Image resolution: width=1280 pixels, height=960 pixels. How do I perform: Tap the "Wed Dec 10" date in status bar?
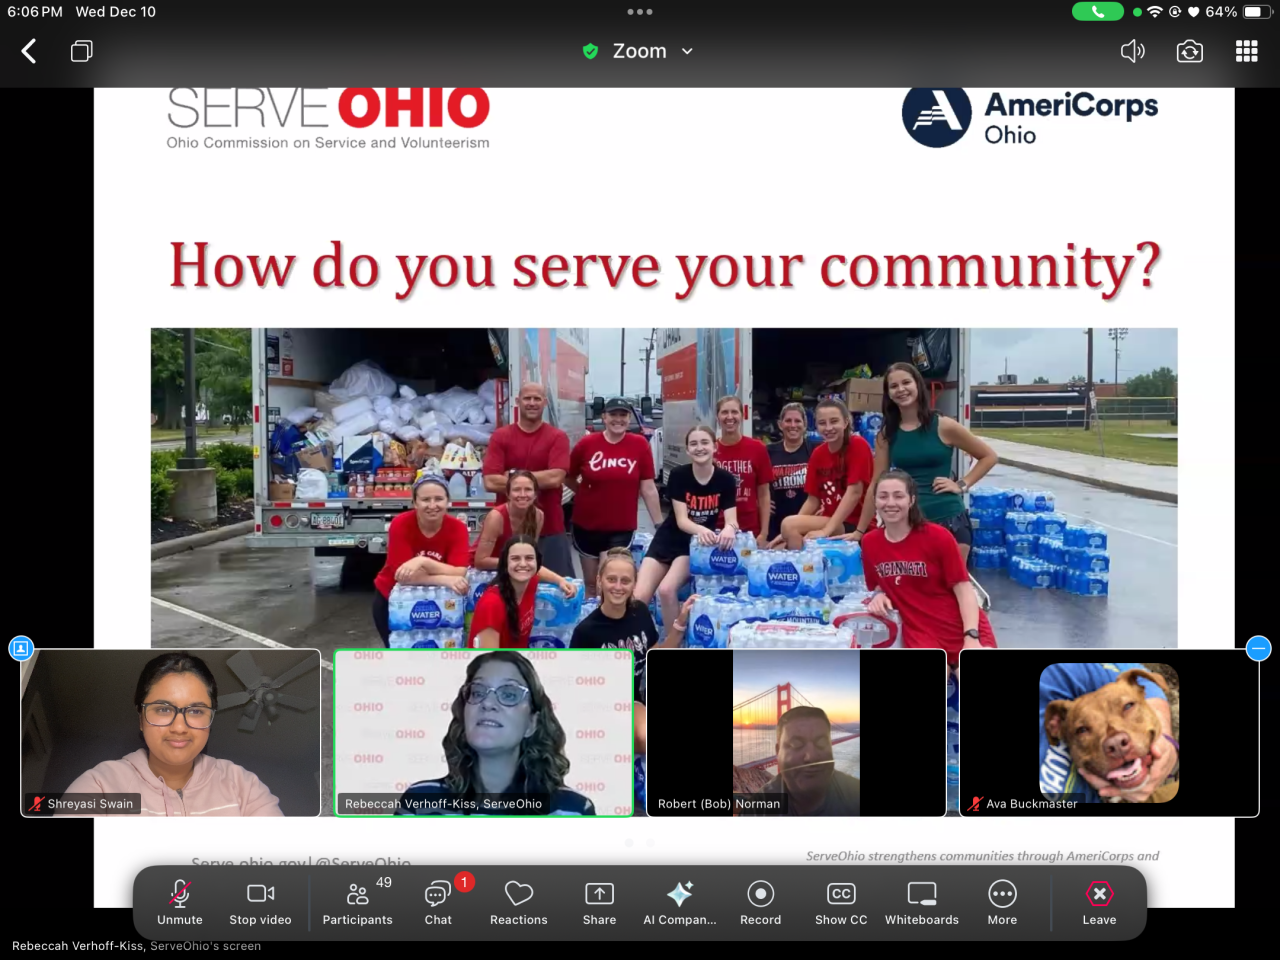pos(116,12)
